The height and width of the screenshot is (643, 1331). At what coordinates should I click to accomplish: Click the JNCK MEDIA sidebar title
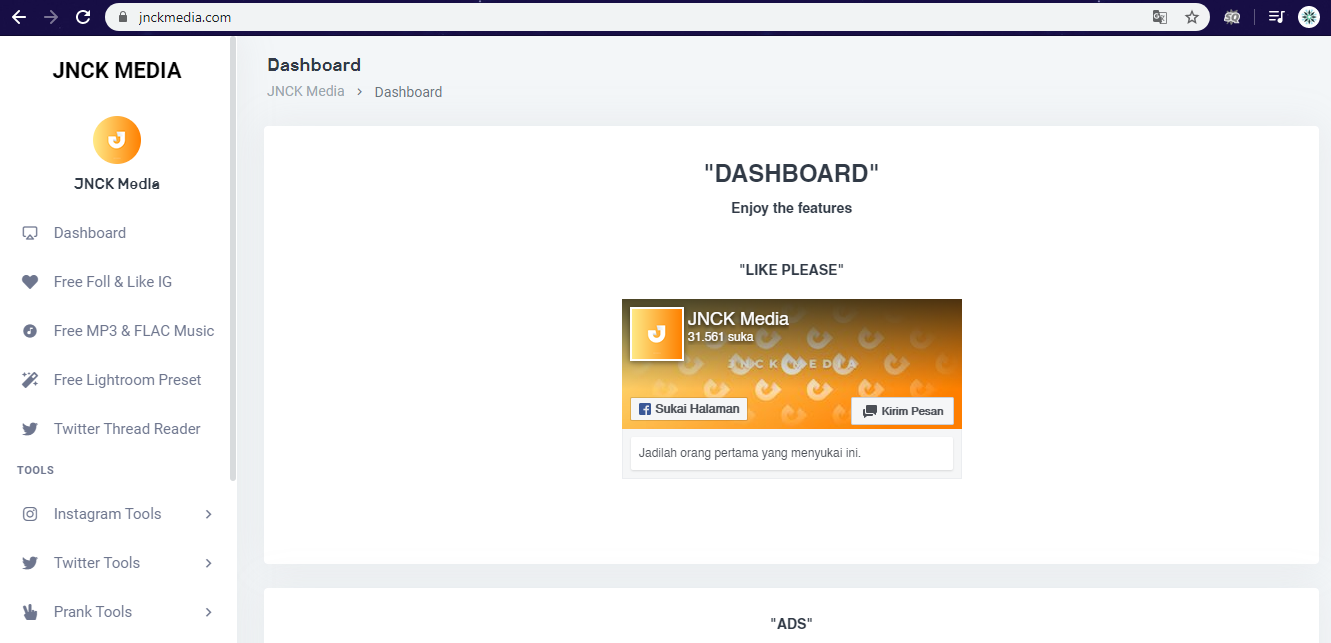[x=117, y=71]
